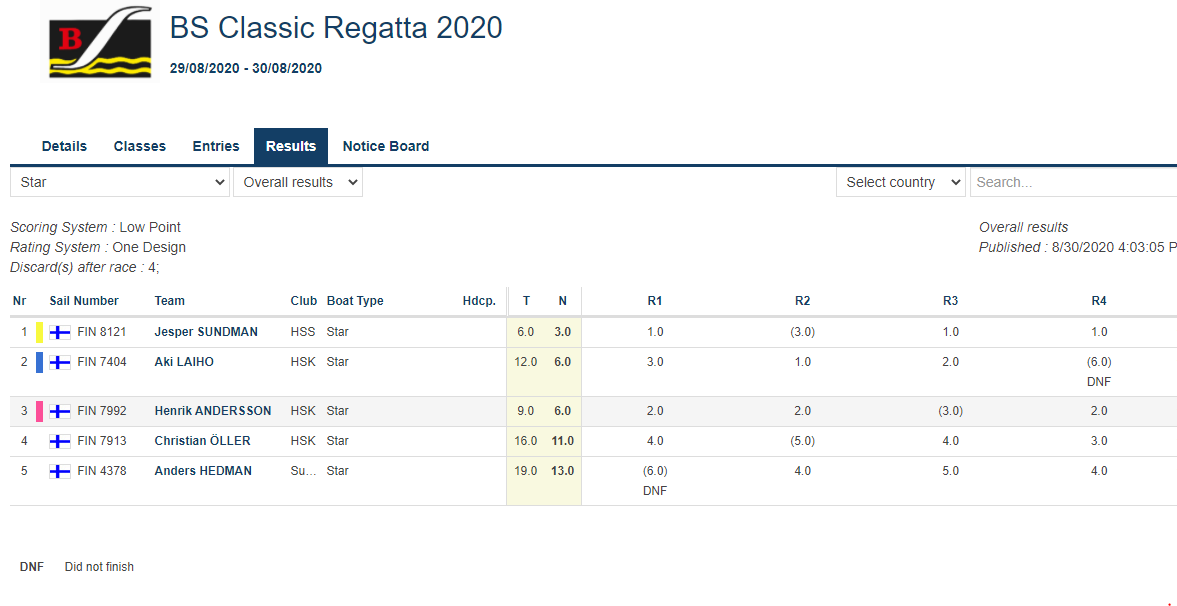The image size is (1177, 606).
Task: Click yellow marker for Jesper Sundman
Action: pos(40,332)
